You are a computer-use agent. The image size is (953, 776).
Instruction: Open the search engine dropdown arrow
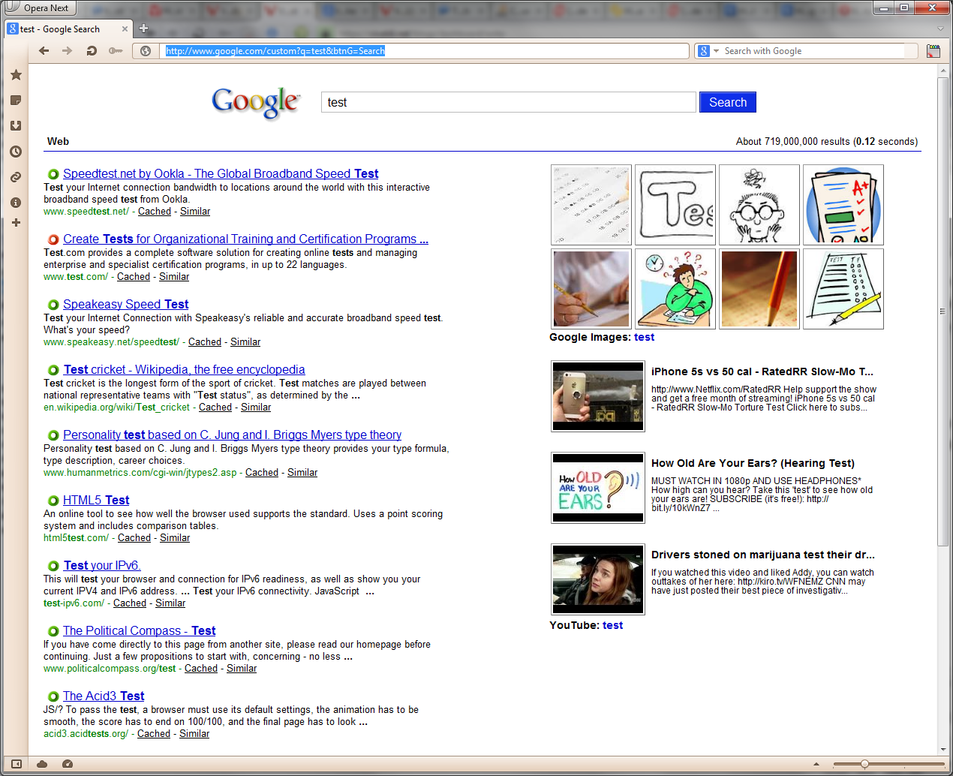pos(716,51)
